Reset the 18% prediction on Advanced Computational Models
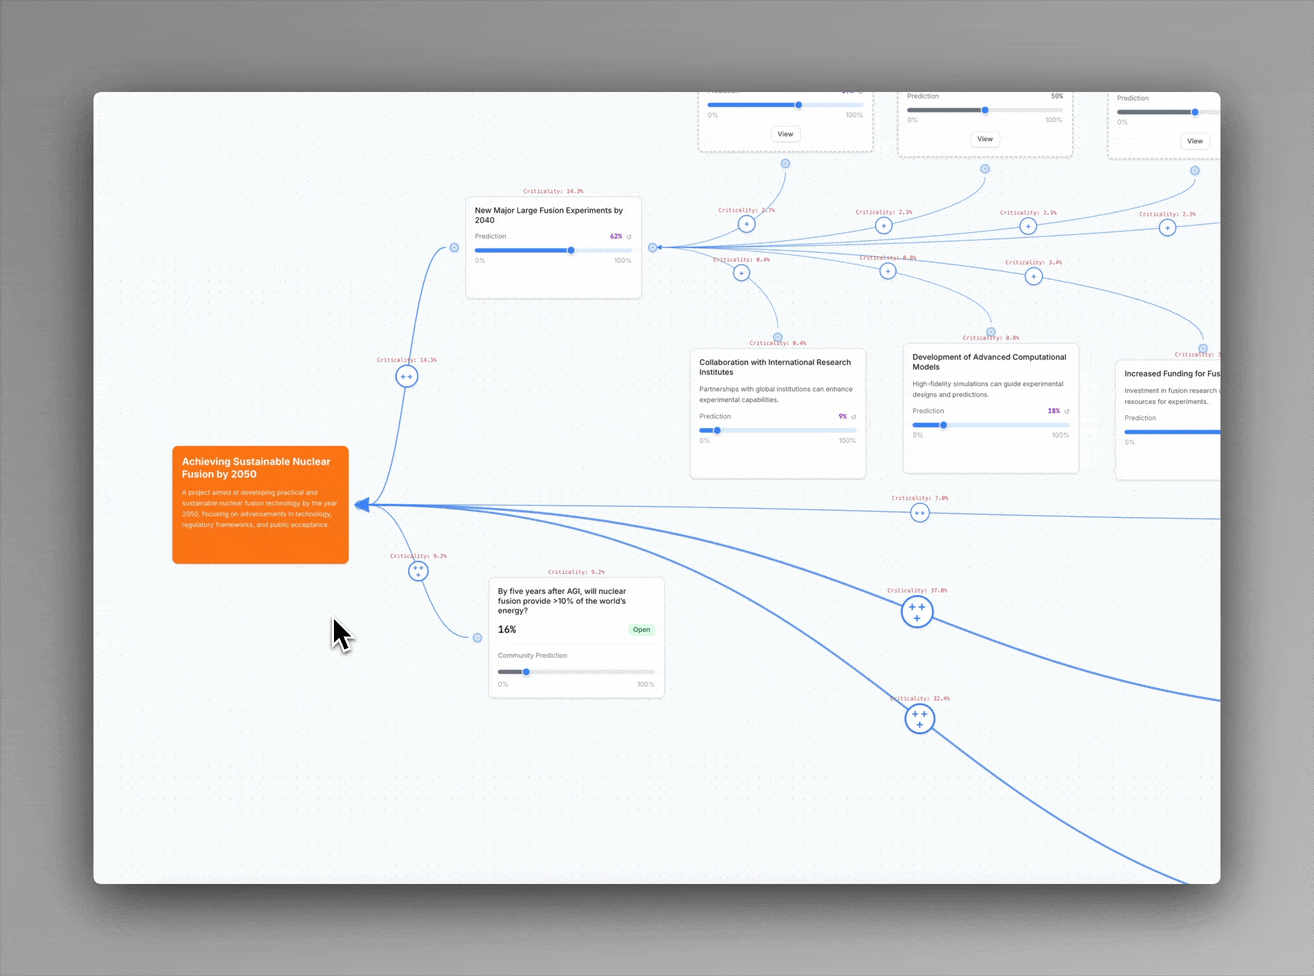The width and height of the screenshot is (1314, 976). [x=1067, y=411]
